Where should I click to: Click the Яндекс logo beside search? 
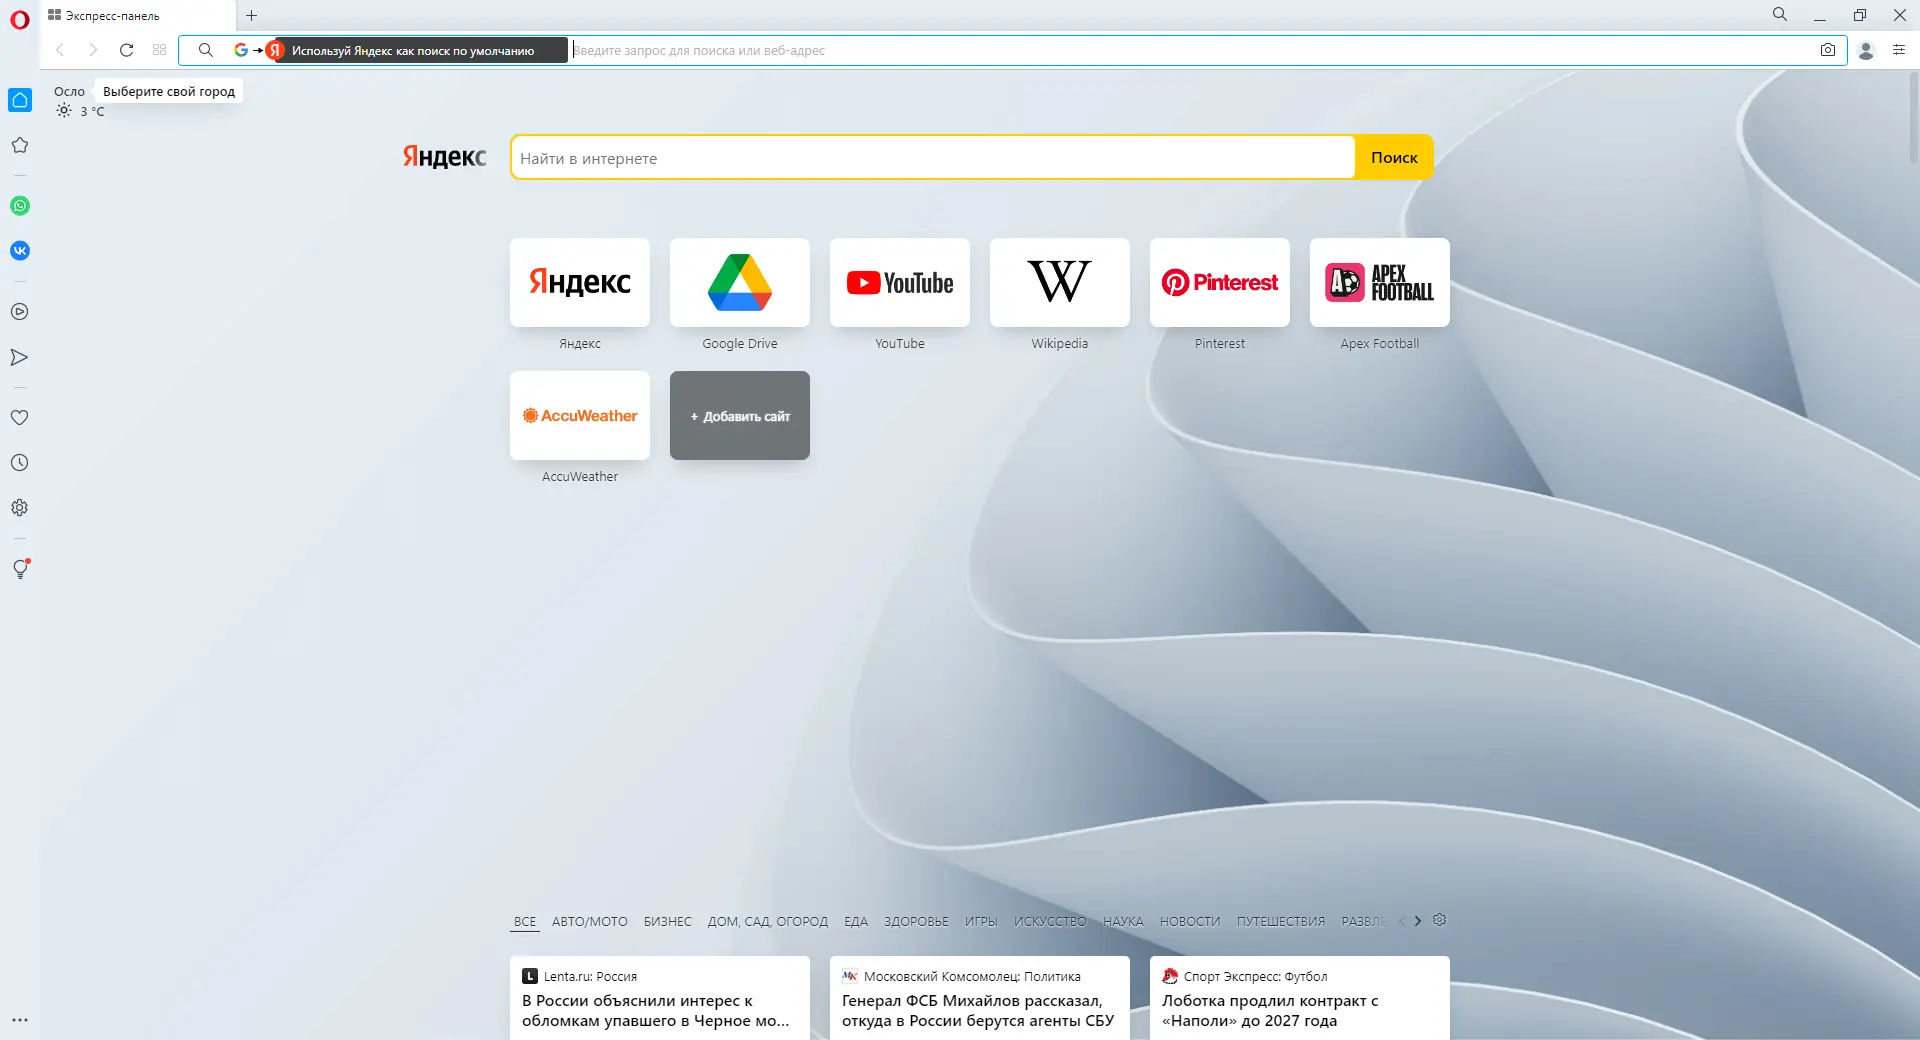pyautogui.click(x=444, y=157)
